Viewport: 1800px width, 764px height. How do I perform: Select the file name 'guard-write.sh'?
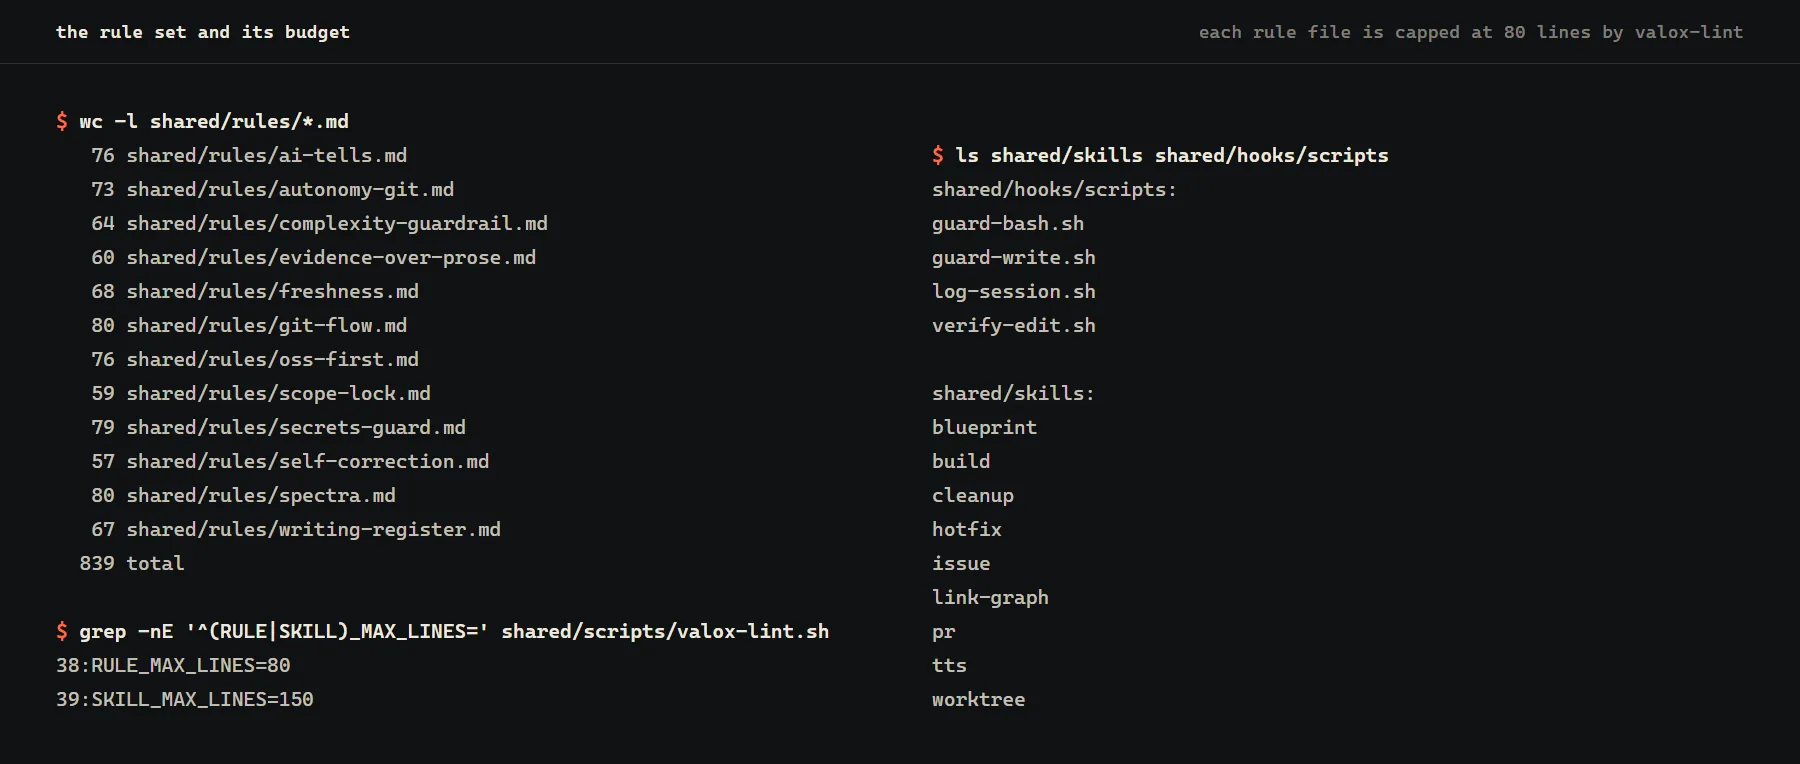point(1014,257)
